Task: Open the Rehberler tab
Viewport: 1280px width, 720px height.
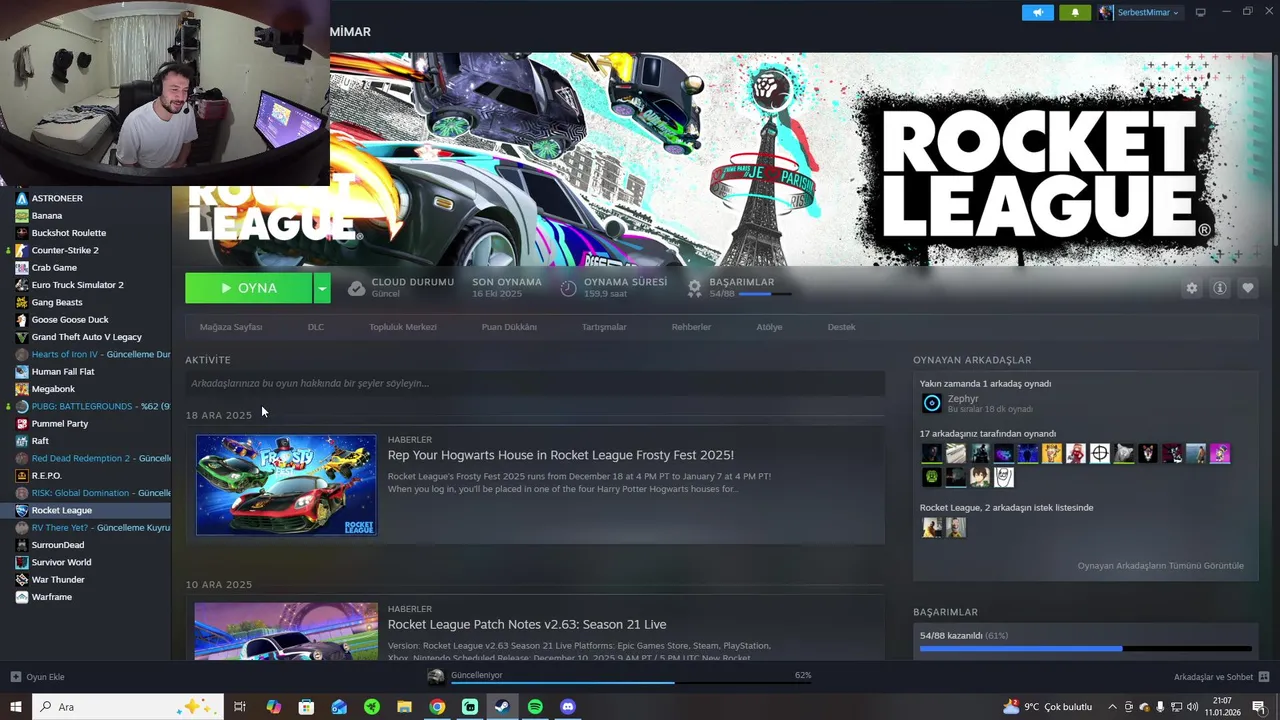Action: 691,327
